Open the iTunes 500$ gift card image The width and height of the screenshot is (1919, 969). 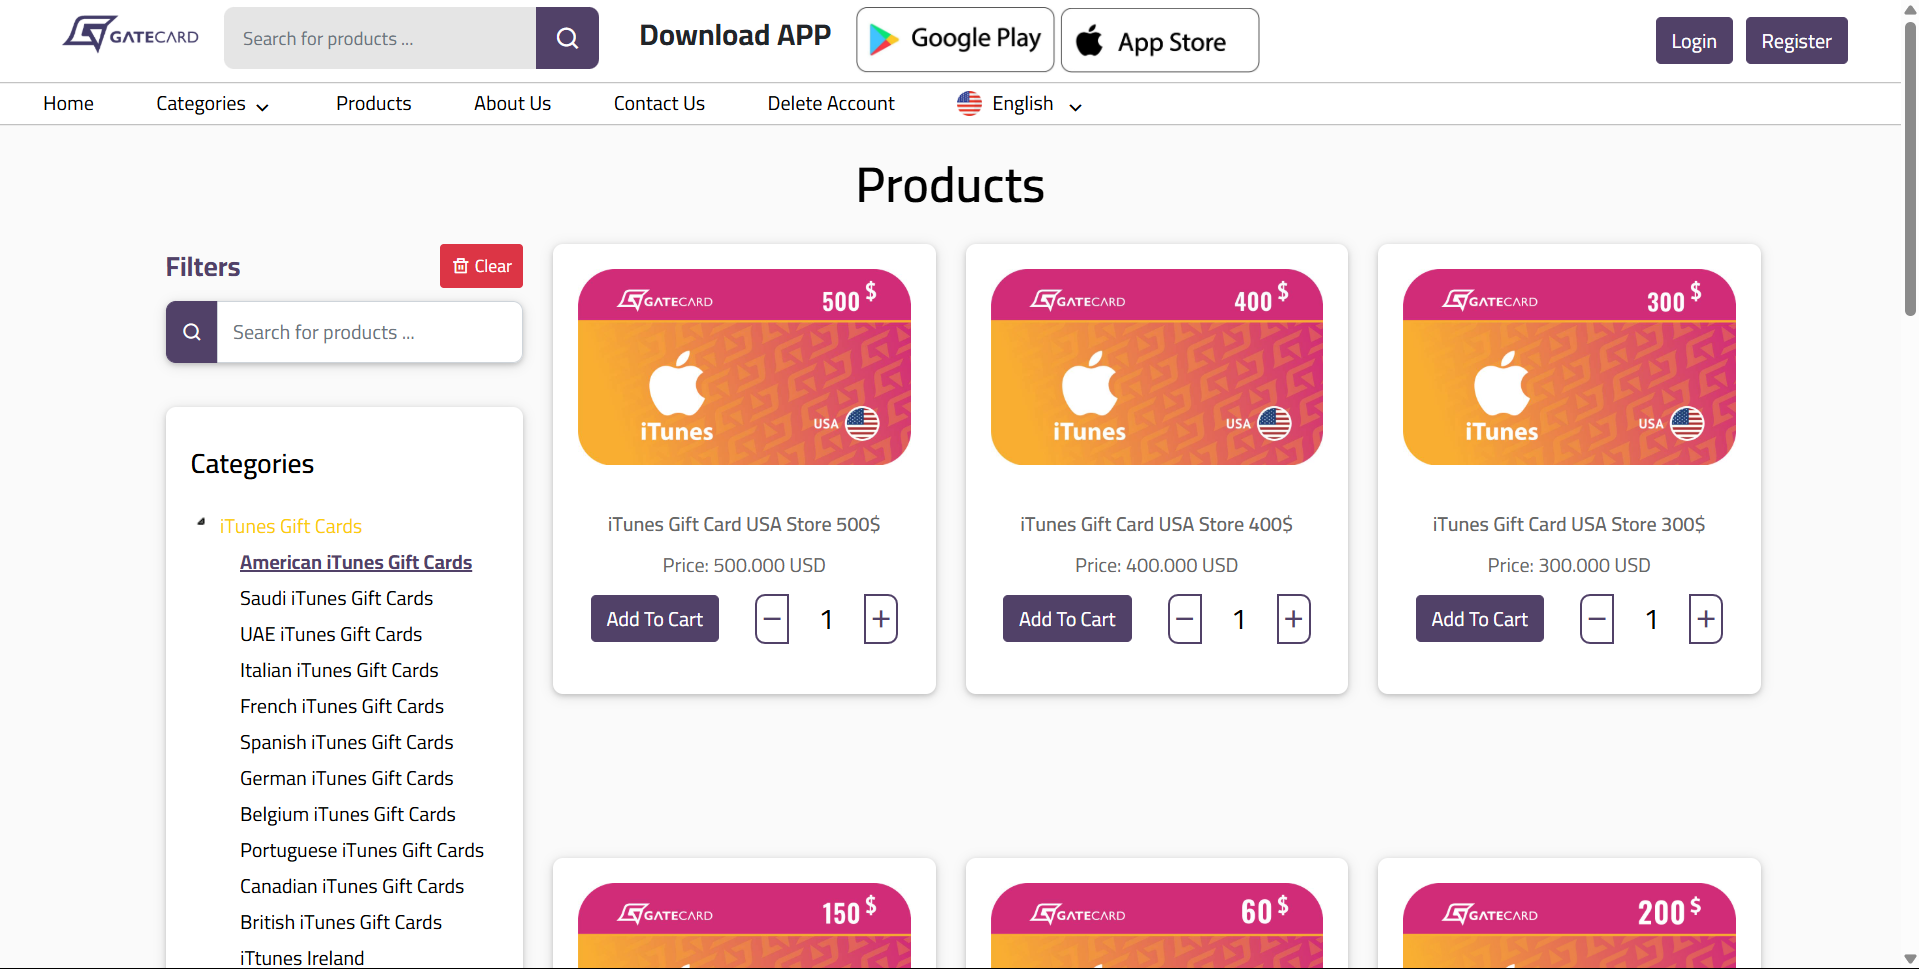(x=744, y=367)
